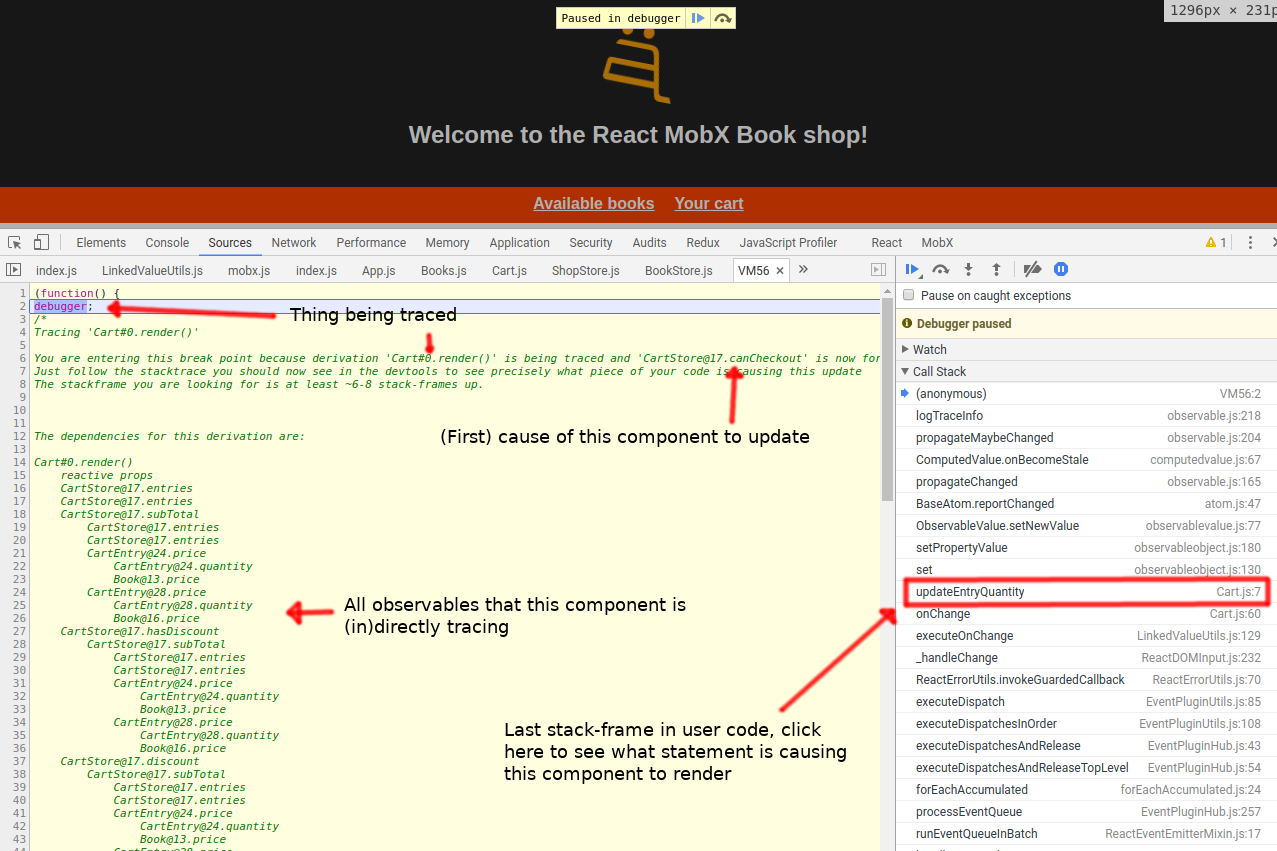Go to the Your cart link
Image resolution: width=1277 pixels, height=851 pixels.
click(708, 203)
